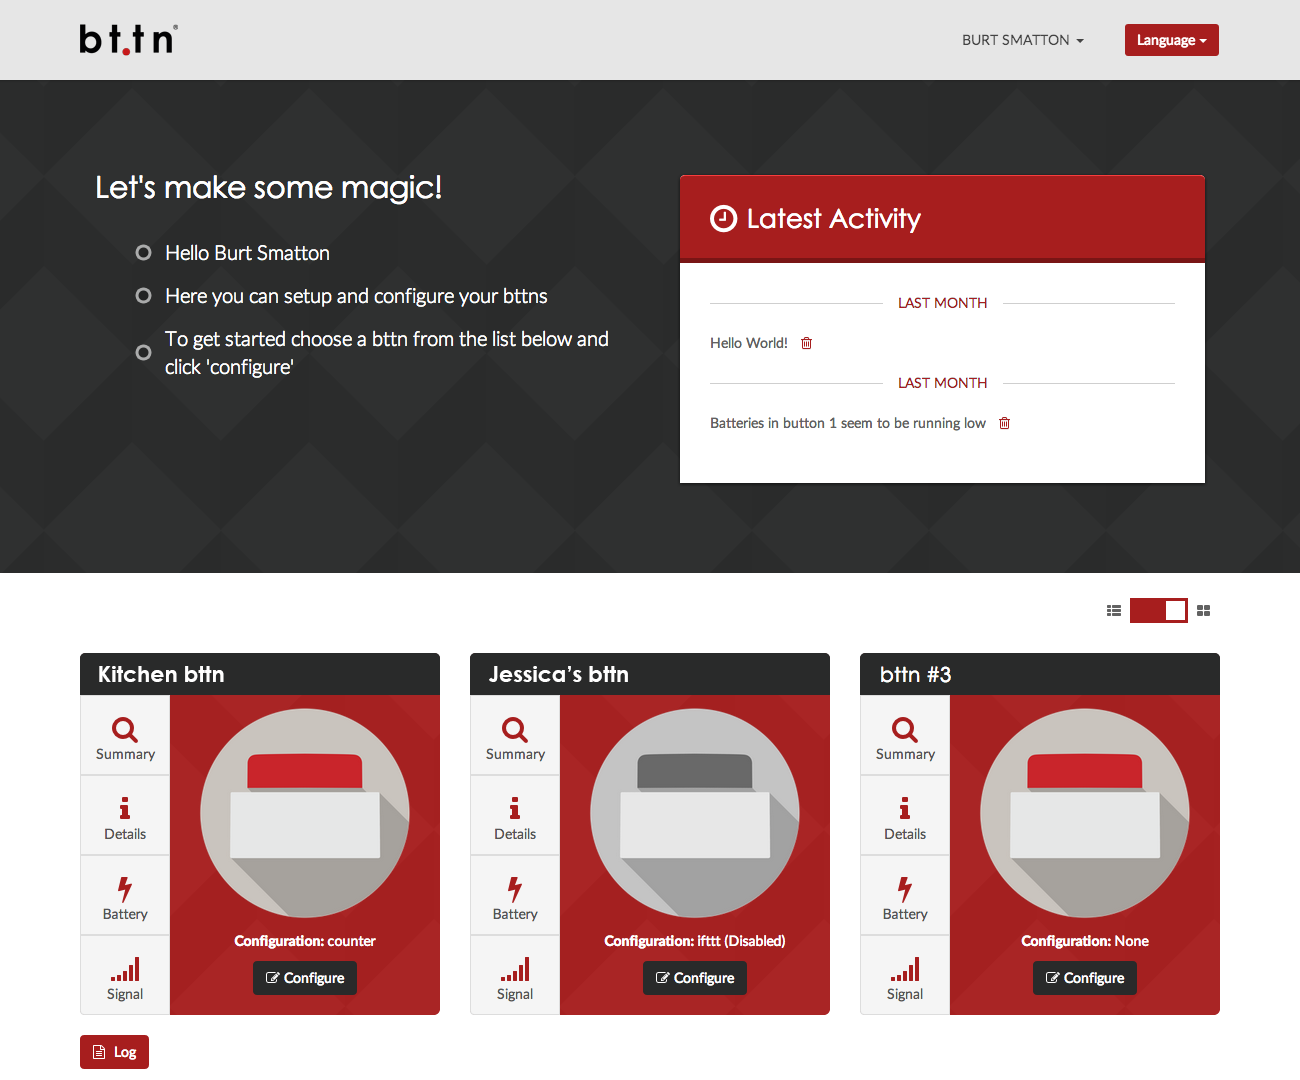
Task: Click the bt.tn logo
Action: (x=128, y=40)
